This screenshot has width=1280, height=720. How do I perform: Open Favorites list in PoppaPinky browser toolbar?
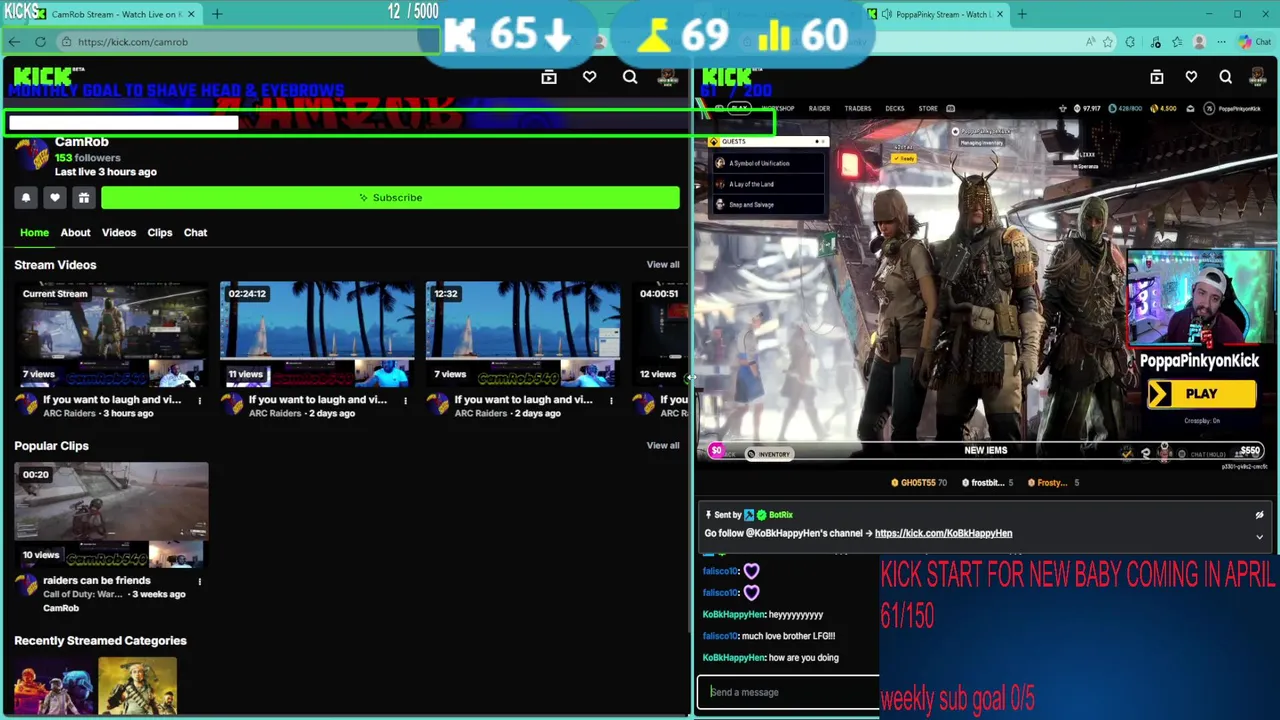tap(1177, 42)
